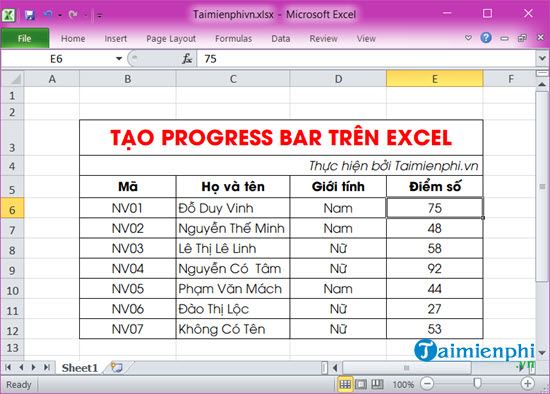550x394 pixels.
Task: Switch to Page Layout view in the status bar
Action: [361, 384]
